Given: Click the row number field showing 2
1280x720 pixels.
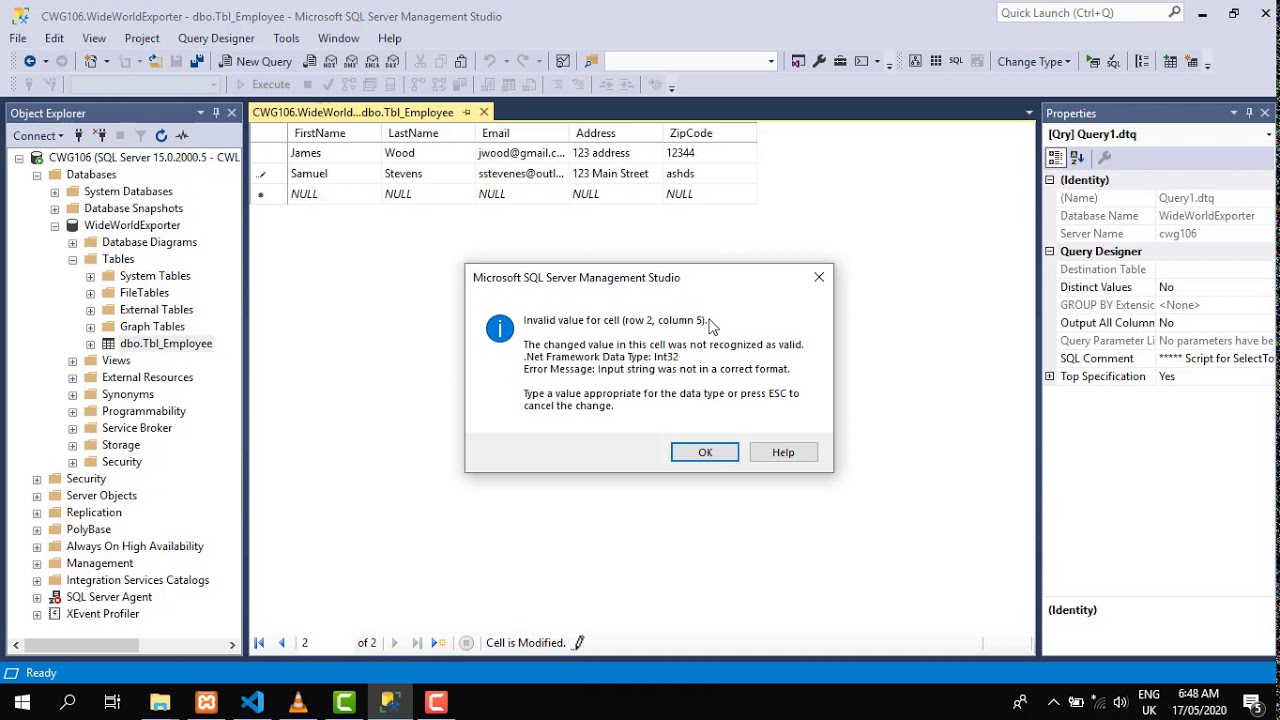Looking at the screenshot, I should [326, 643].
